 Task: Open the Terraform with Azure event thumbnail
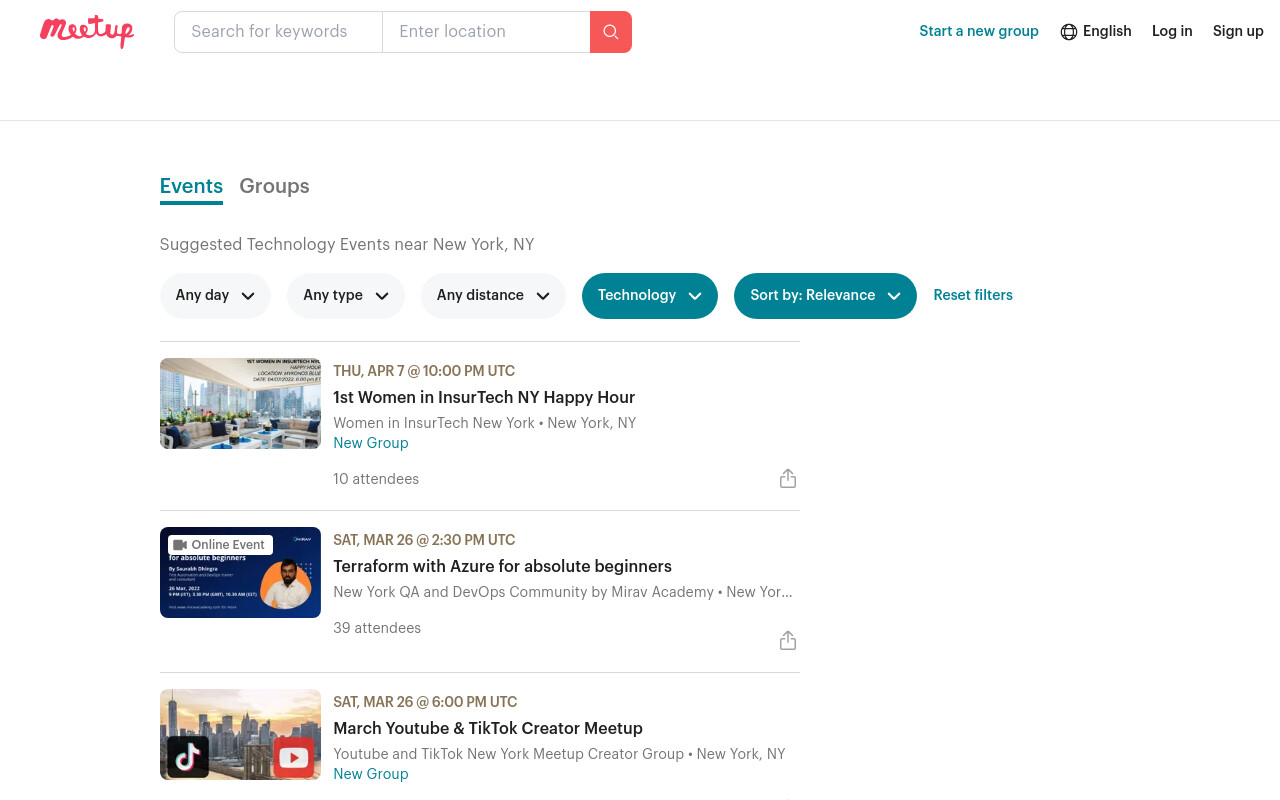click(240, 573)
